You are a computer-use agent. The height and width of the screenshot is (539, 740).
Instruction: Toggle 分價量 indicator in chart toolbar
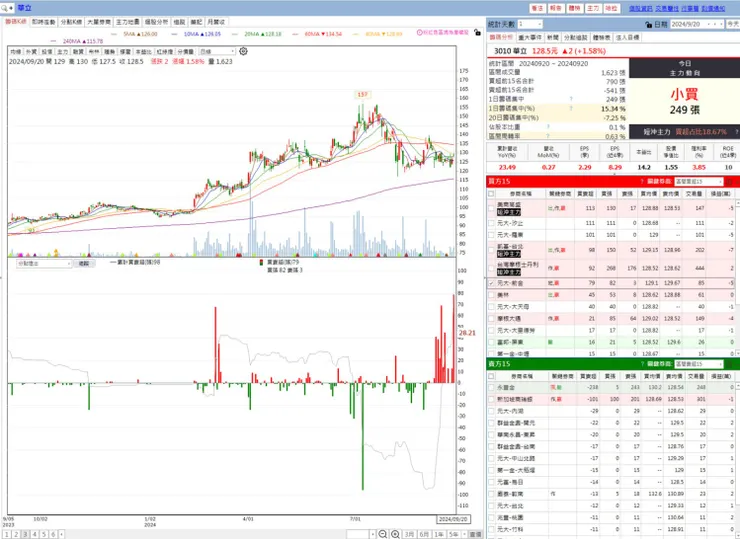click(185, 51)
